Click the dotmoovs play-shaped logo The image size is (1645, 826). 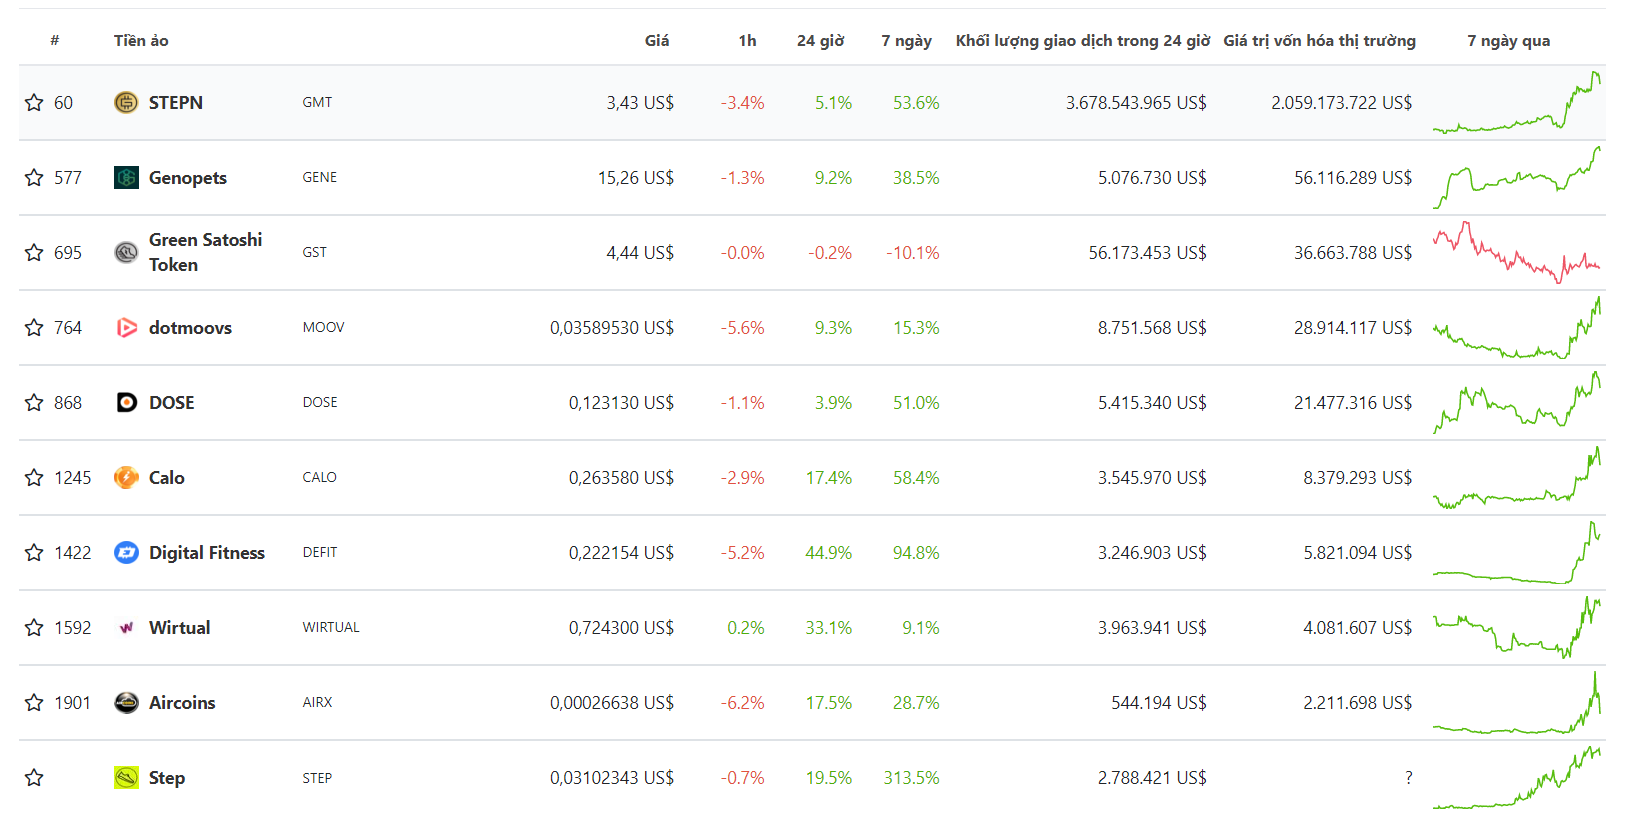pos(126,327)
